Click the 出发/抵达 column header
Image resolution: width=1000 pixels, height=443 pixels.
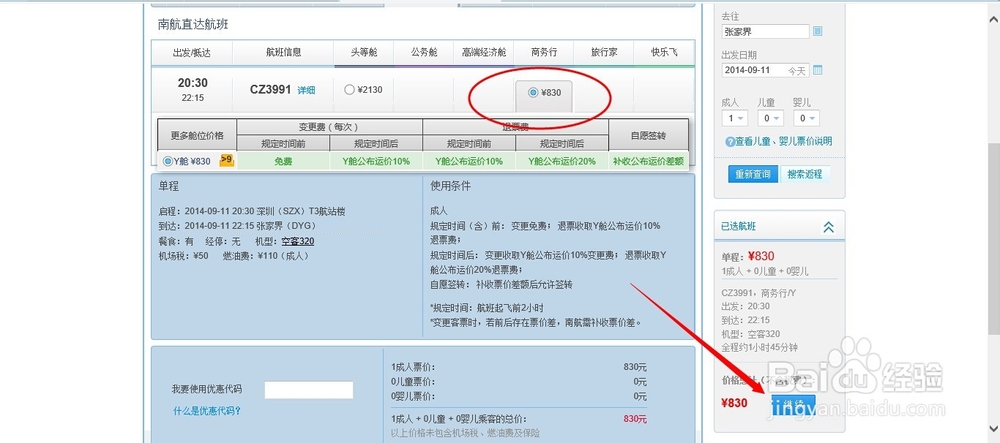pos(192,53)
